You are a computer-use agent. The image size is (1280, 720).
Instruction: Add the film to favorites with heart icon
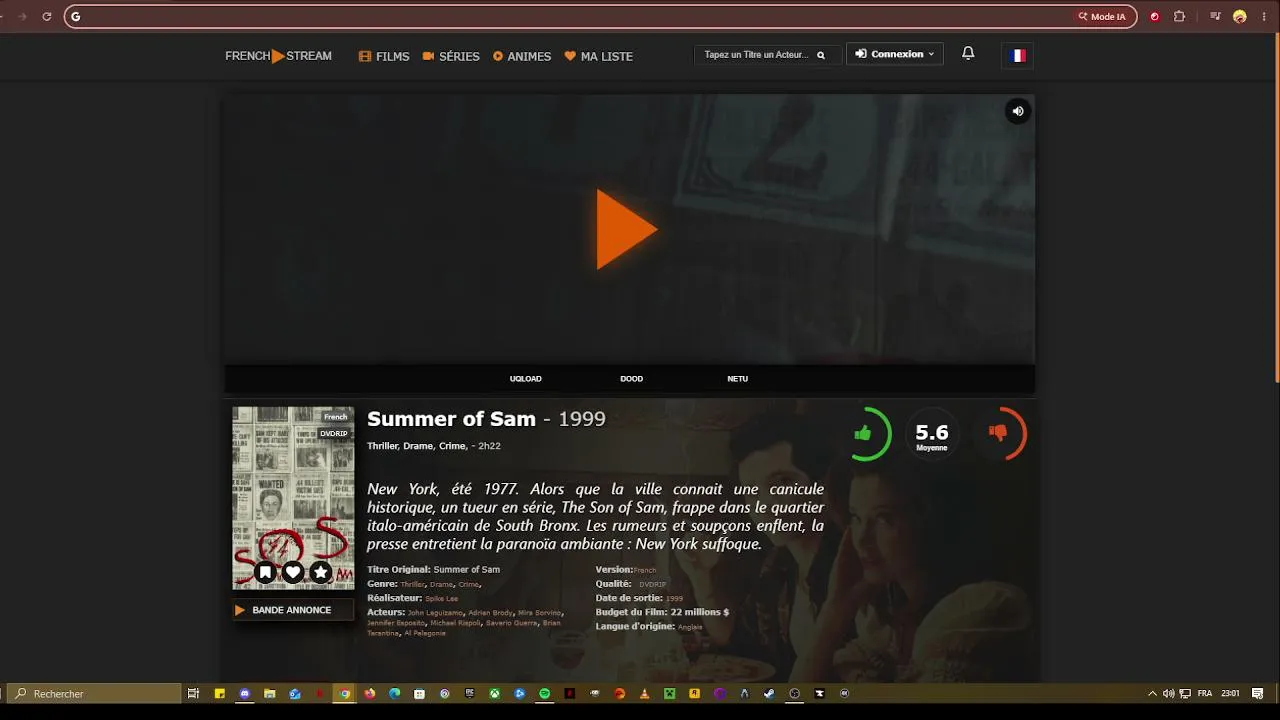[x=293, y=572]
